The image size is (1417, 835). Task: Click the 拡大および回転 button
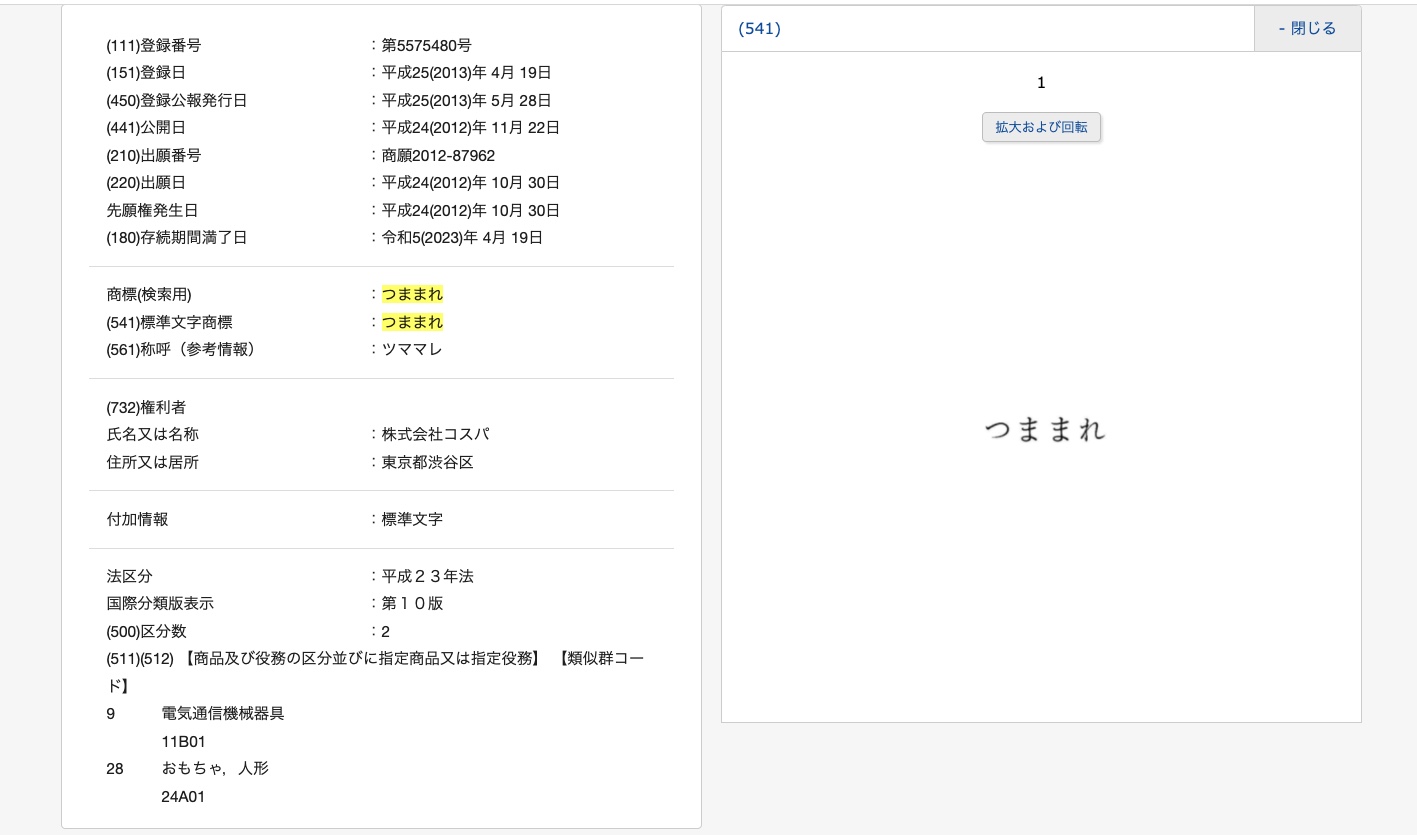pos(1041,127)
